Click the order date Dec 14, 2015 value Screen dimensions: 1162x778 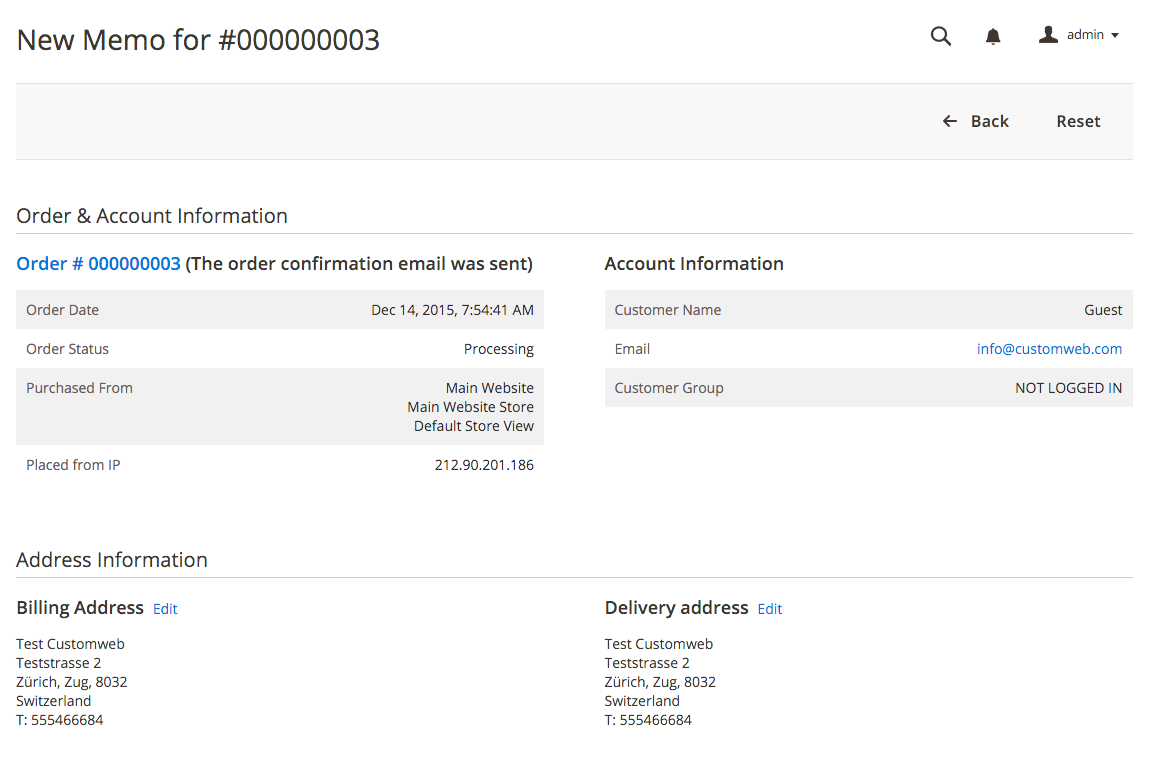click(452, 310)
